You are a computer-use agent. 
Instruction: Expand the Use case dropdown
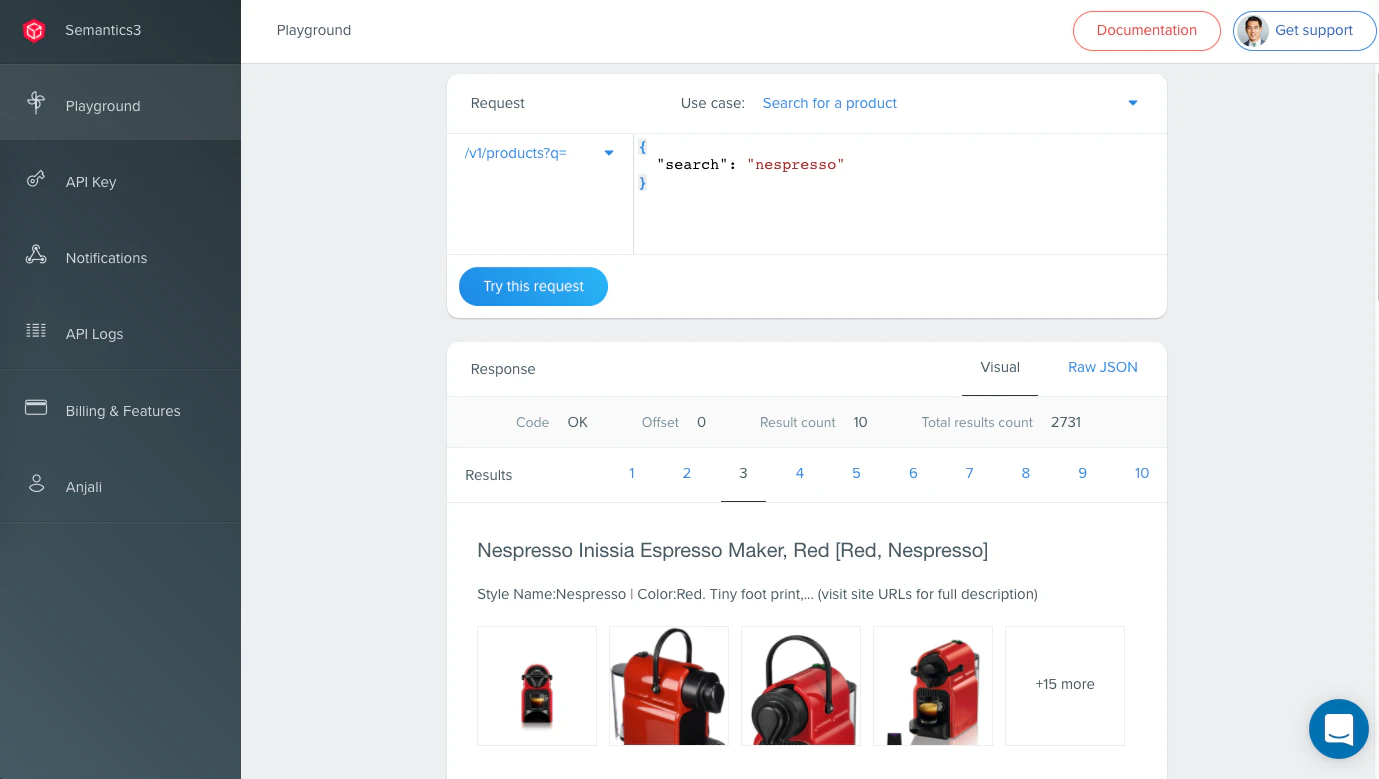click(x=1132, y=103)
